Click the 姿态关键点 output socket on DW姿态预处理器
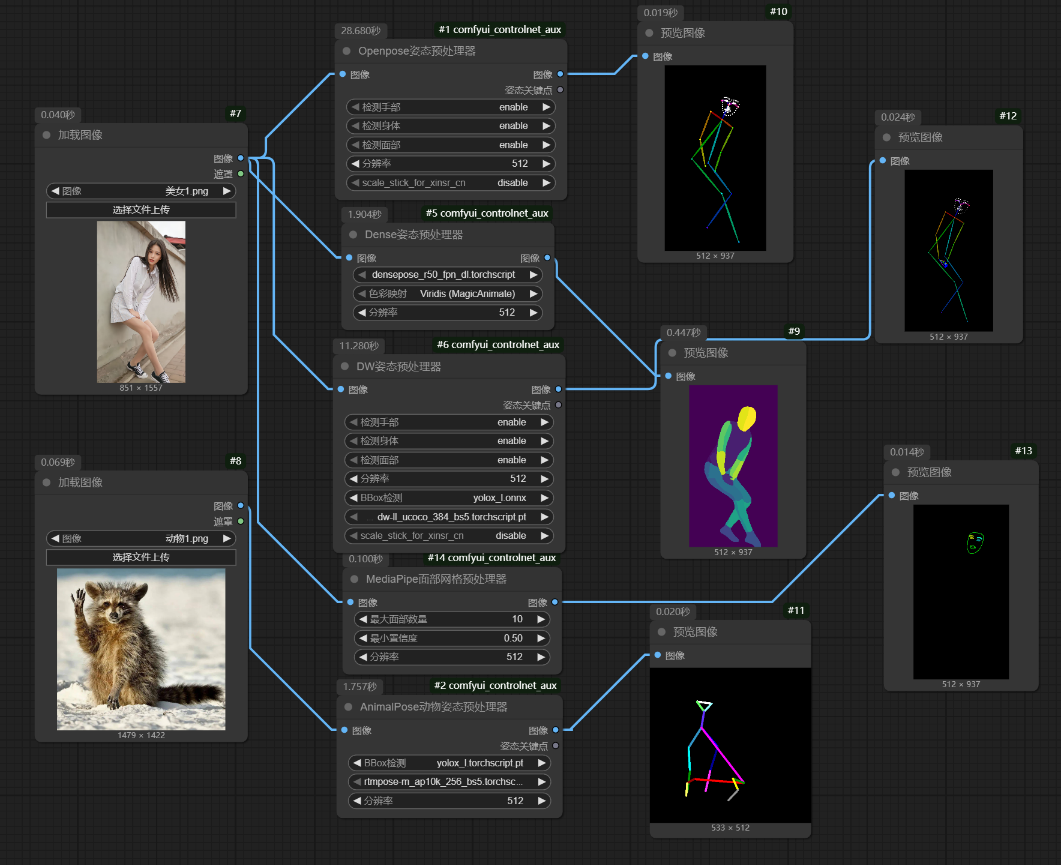 pos(559,404)
